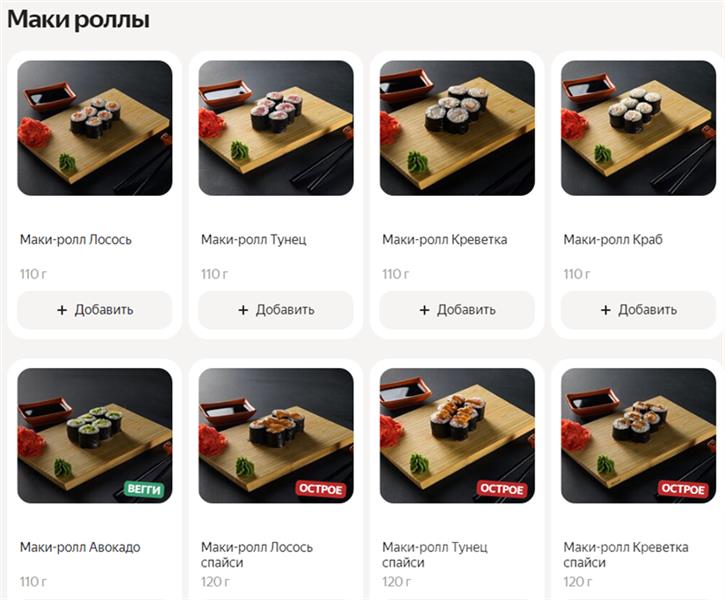Open the Маки-ролл Авокадо photo
The height and width of the screenshot is (600, 725).
pos(95,435)
